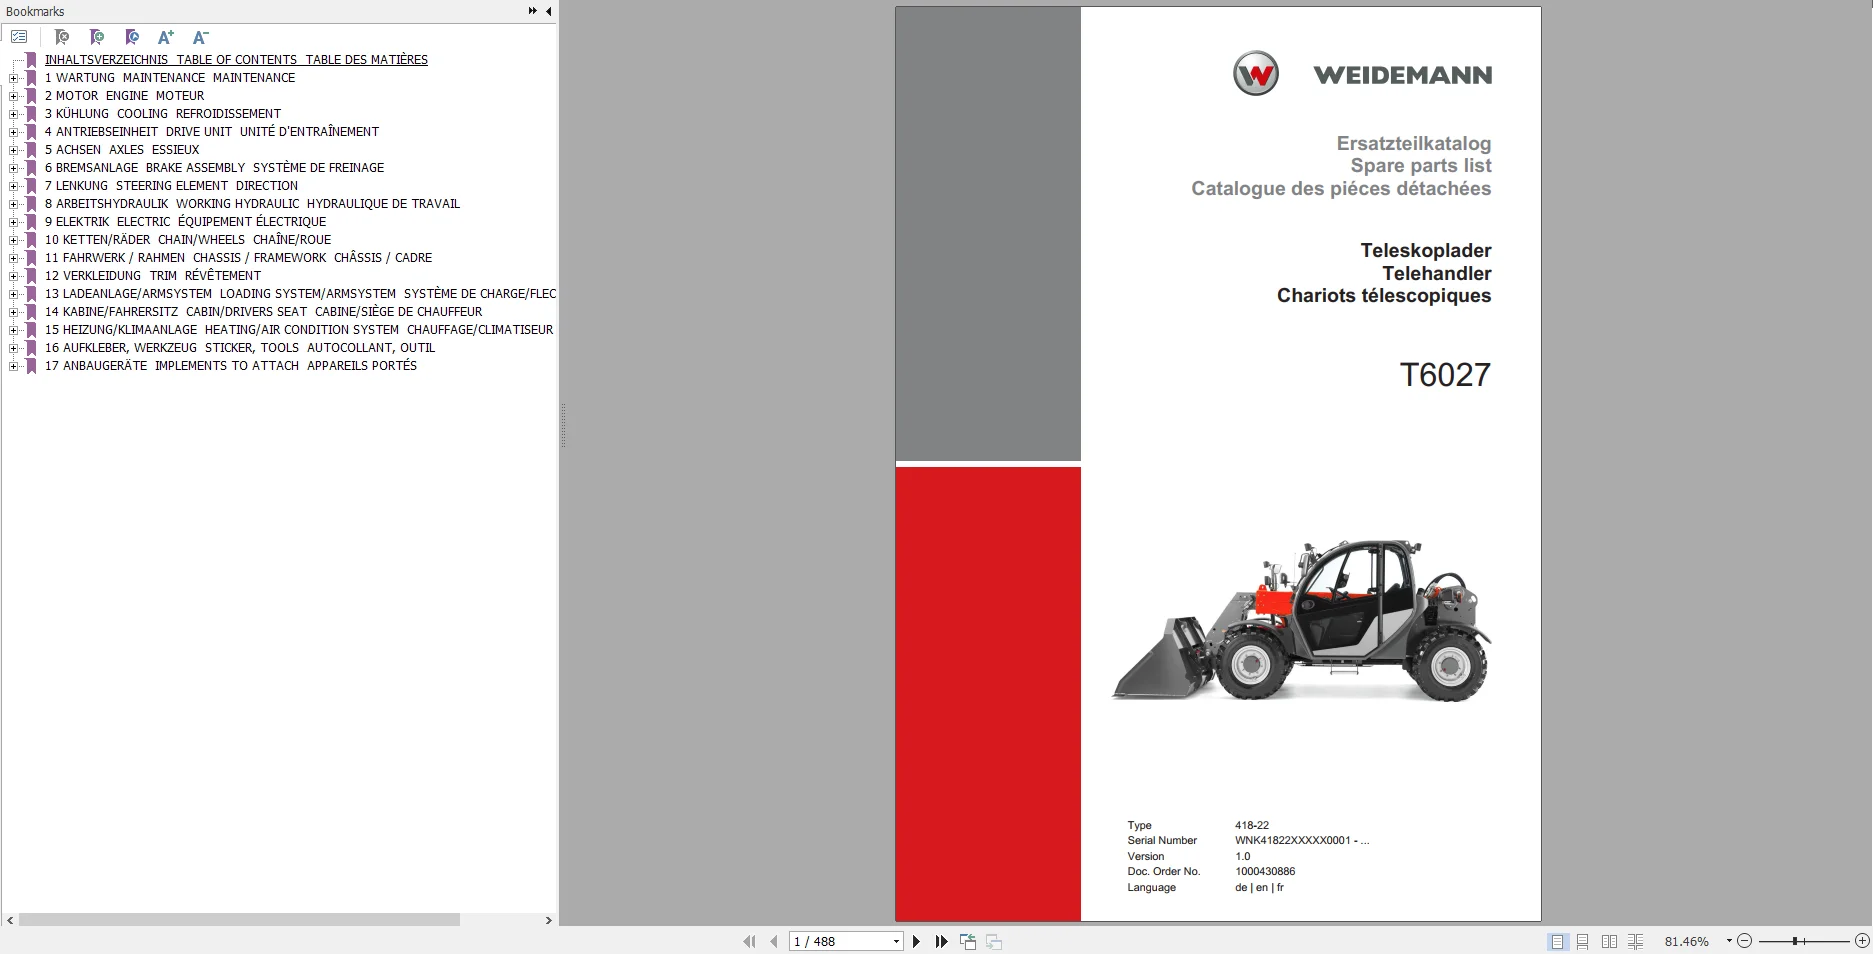This screenshot has height=954, width=1873.
Task: Delete the selected bookmark
Action: tap(62, 37)
